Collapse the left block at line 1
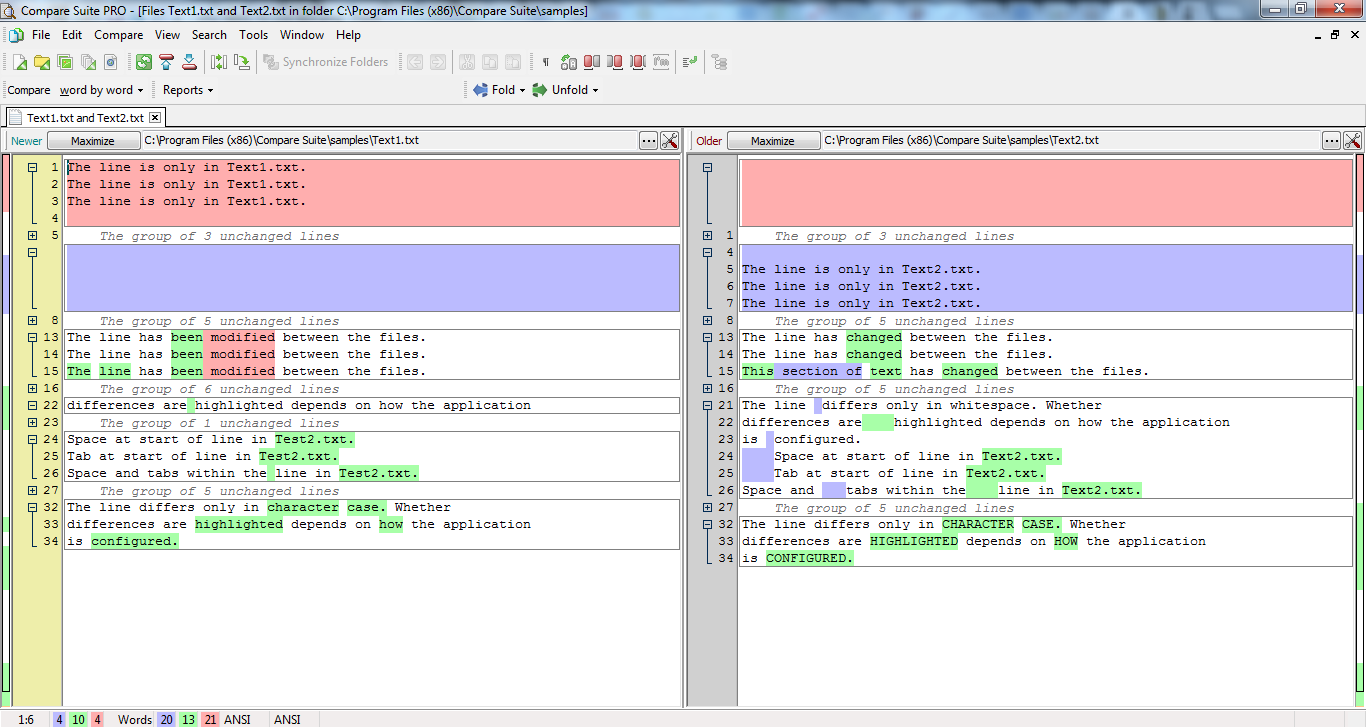The width and height of the screenshot is (1366, 728). click(x=32, y=168)
